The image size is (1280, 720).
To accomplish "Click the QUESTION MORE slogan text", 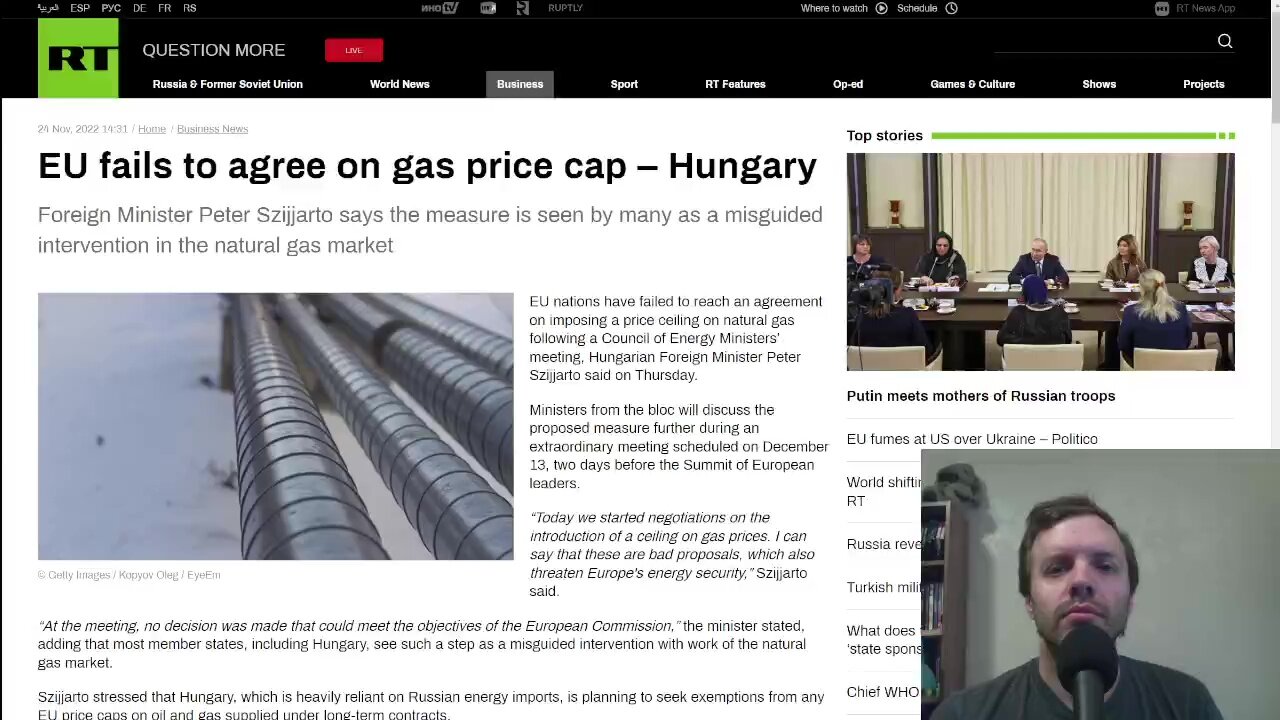I will click(x=213, y=50).
